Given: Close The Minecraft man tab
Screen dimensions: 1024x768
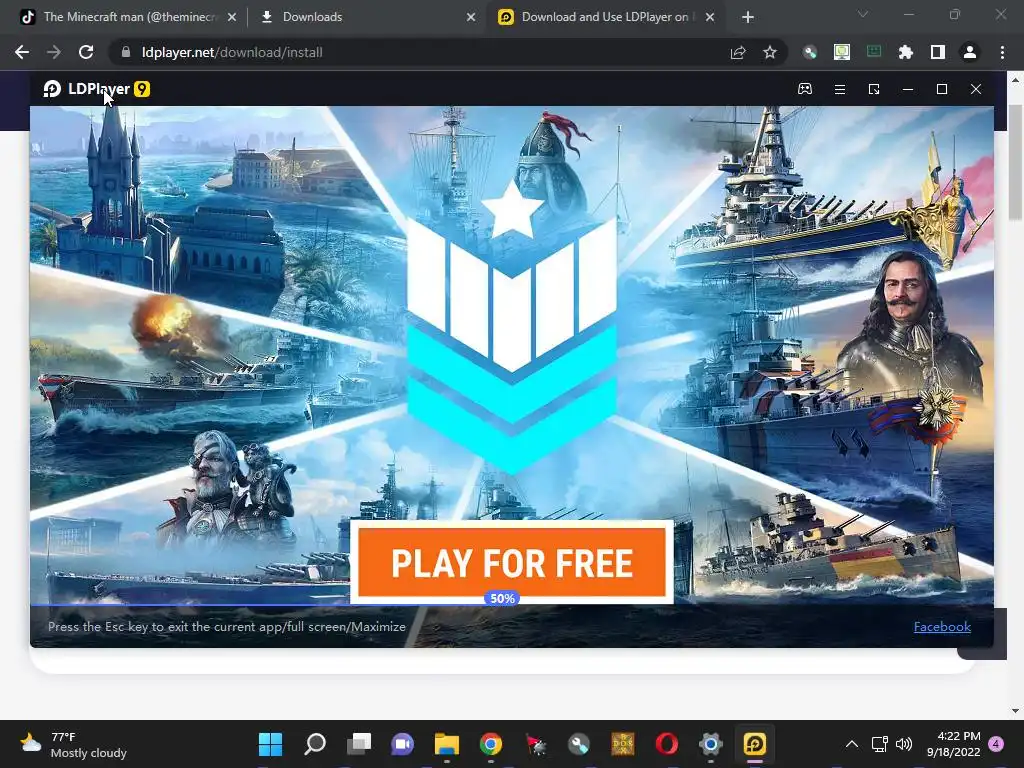Looking at the screenshot, I should point(232,18).
